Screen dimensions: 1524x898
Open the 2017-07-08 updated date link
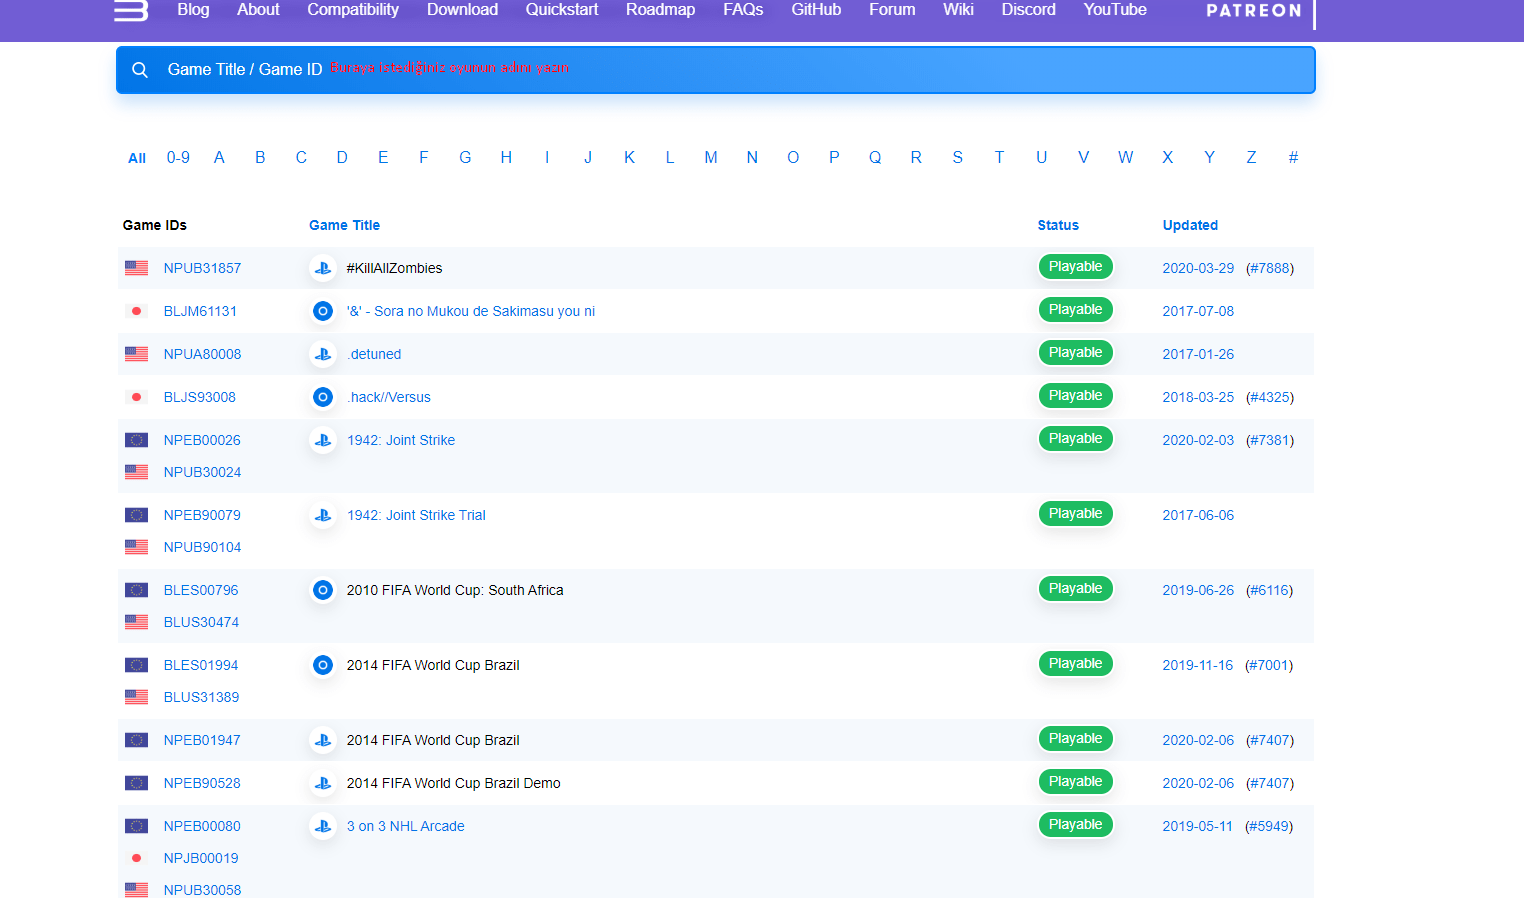pos(1198,311)
